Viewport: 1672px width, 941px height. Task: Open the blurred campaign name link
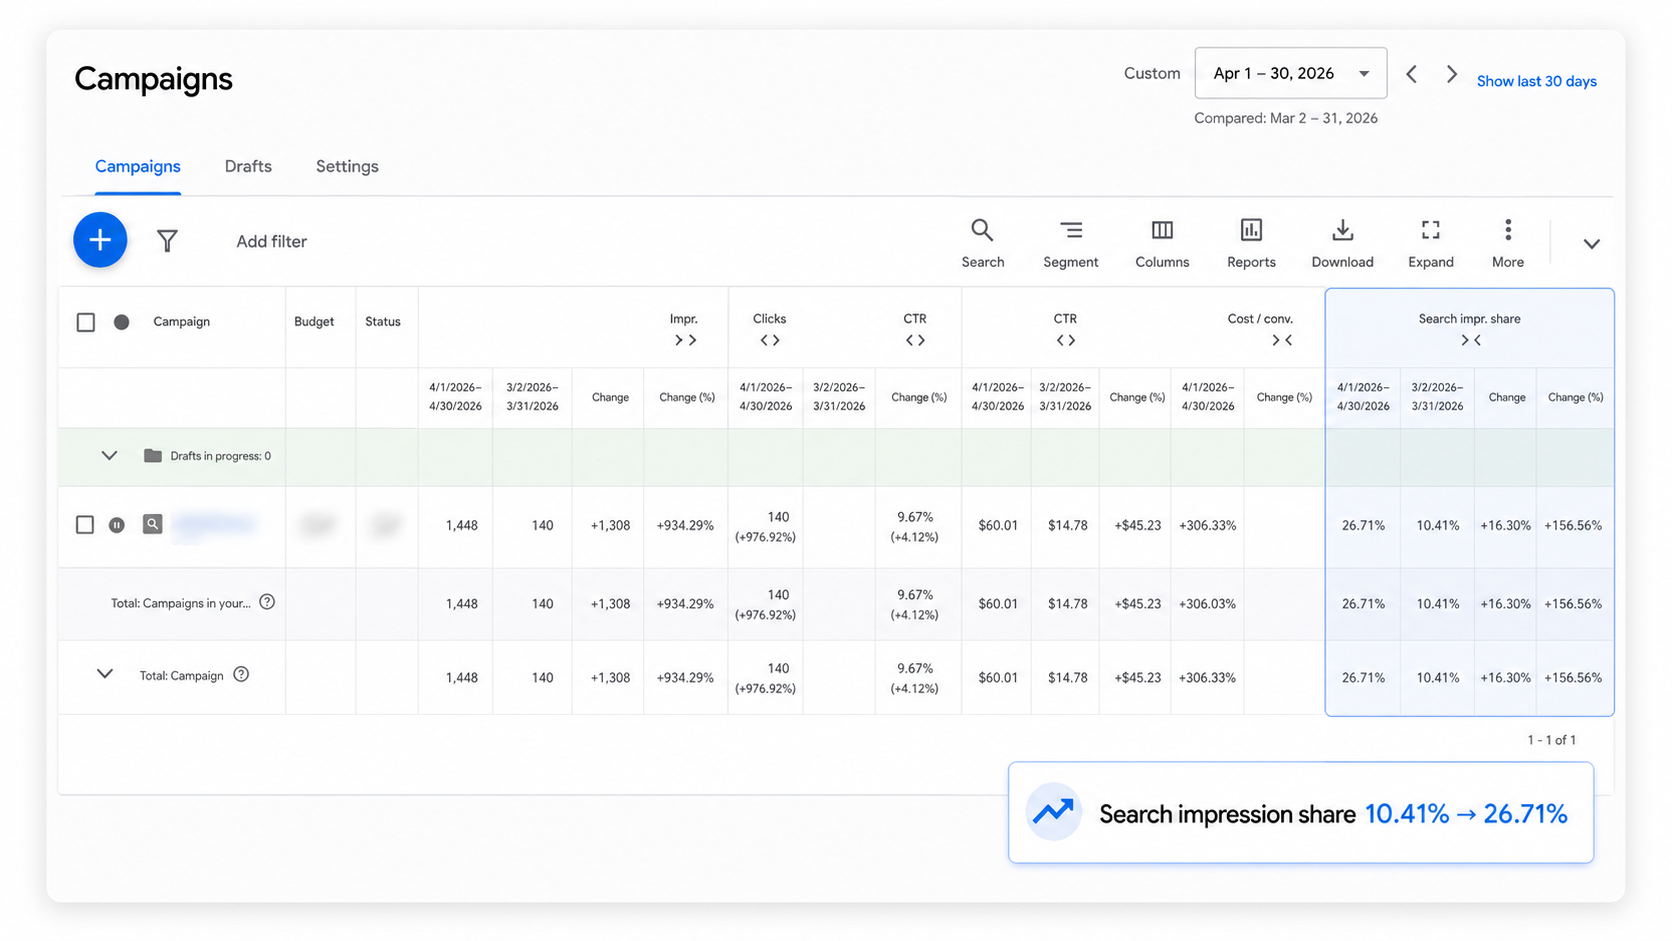(214, 525)
